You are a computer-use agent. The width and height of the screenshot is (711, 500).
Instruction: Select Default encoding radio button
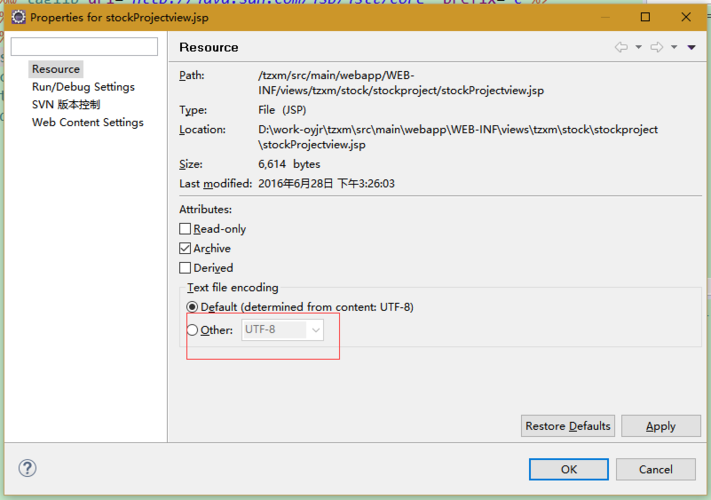(192, 307)
